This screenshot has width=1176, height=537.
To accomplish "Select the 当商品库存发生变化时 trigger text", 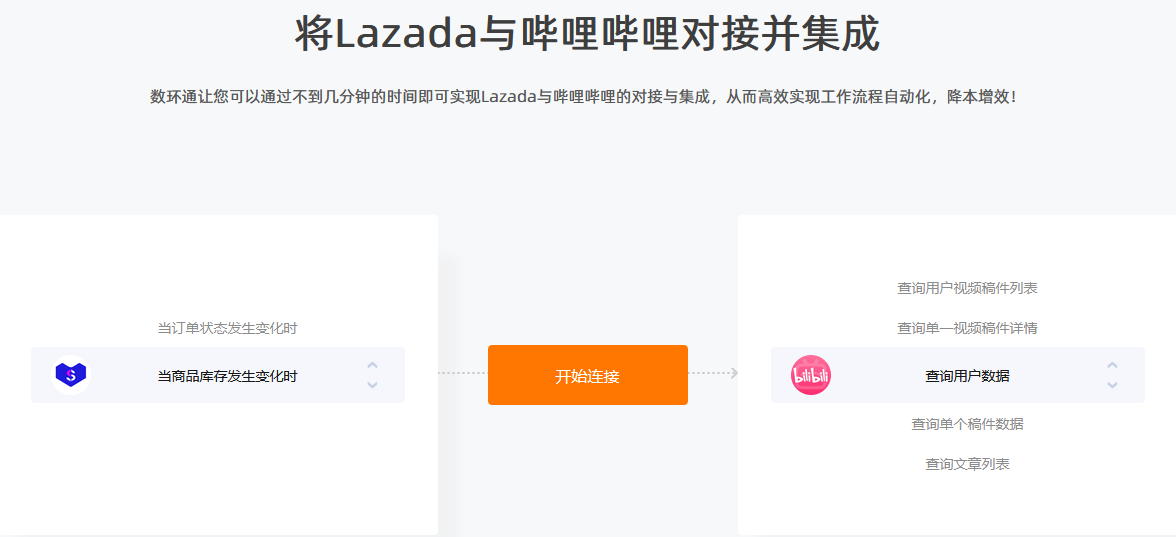I will [x=227, y=376].
